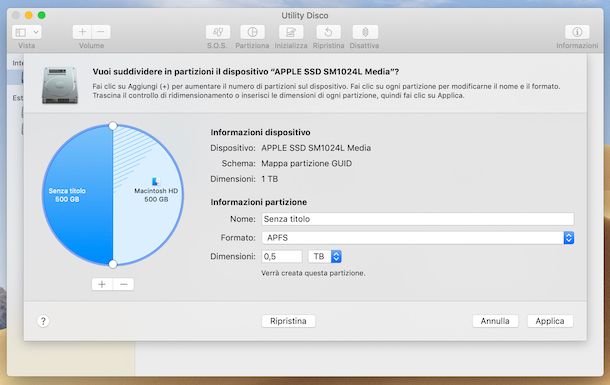Click the Vista sidebar view icon
610x385 pixels.
point(21,32)
